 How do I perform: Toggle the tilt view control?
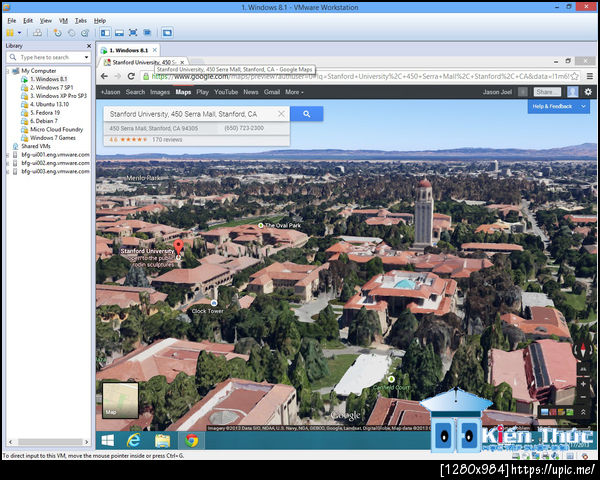point(584,369)
